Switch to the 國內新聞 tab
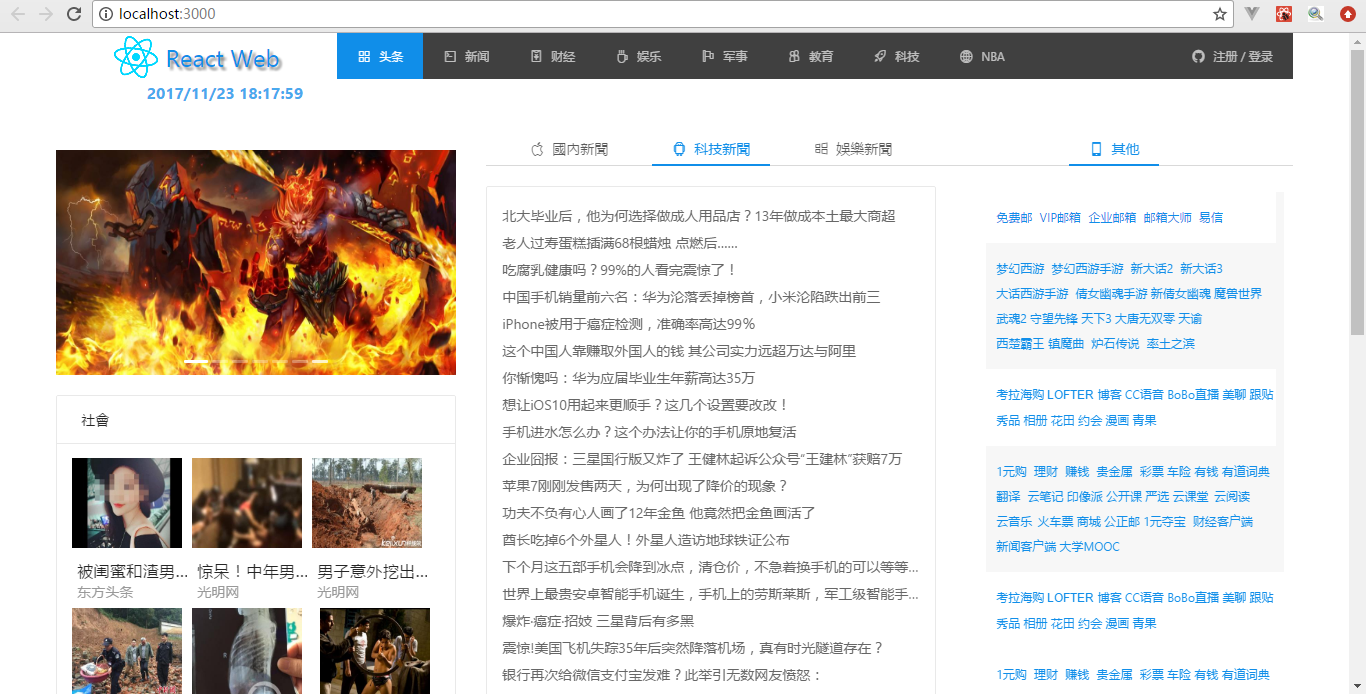Image resolution: width=1366 pixels, height=694 pixels. click(x=569, y=149)
